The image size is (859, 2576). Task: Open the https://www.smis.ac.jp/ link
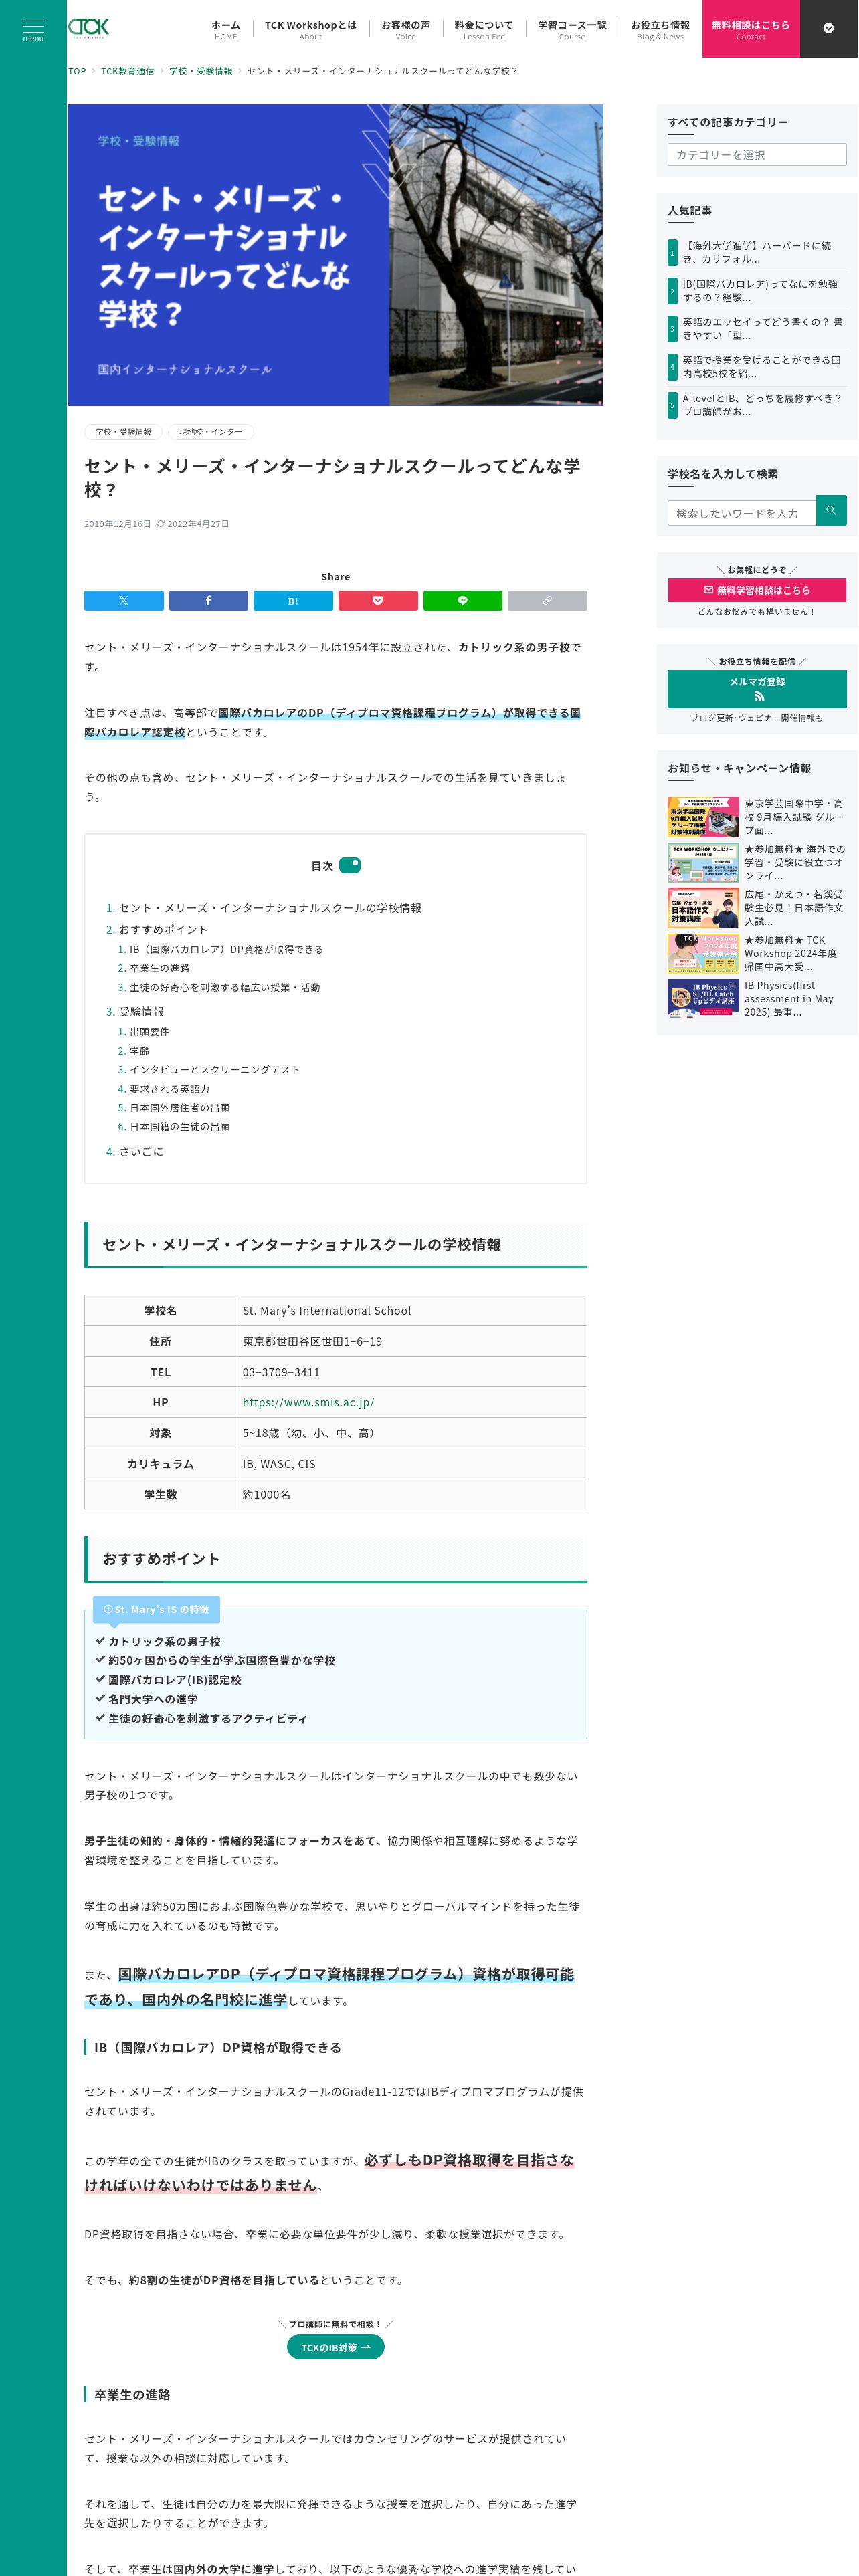pyautogui.click(x=308, y=1402)
